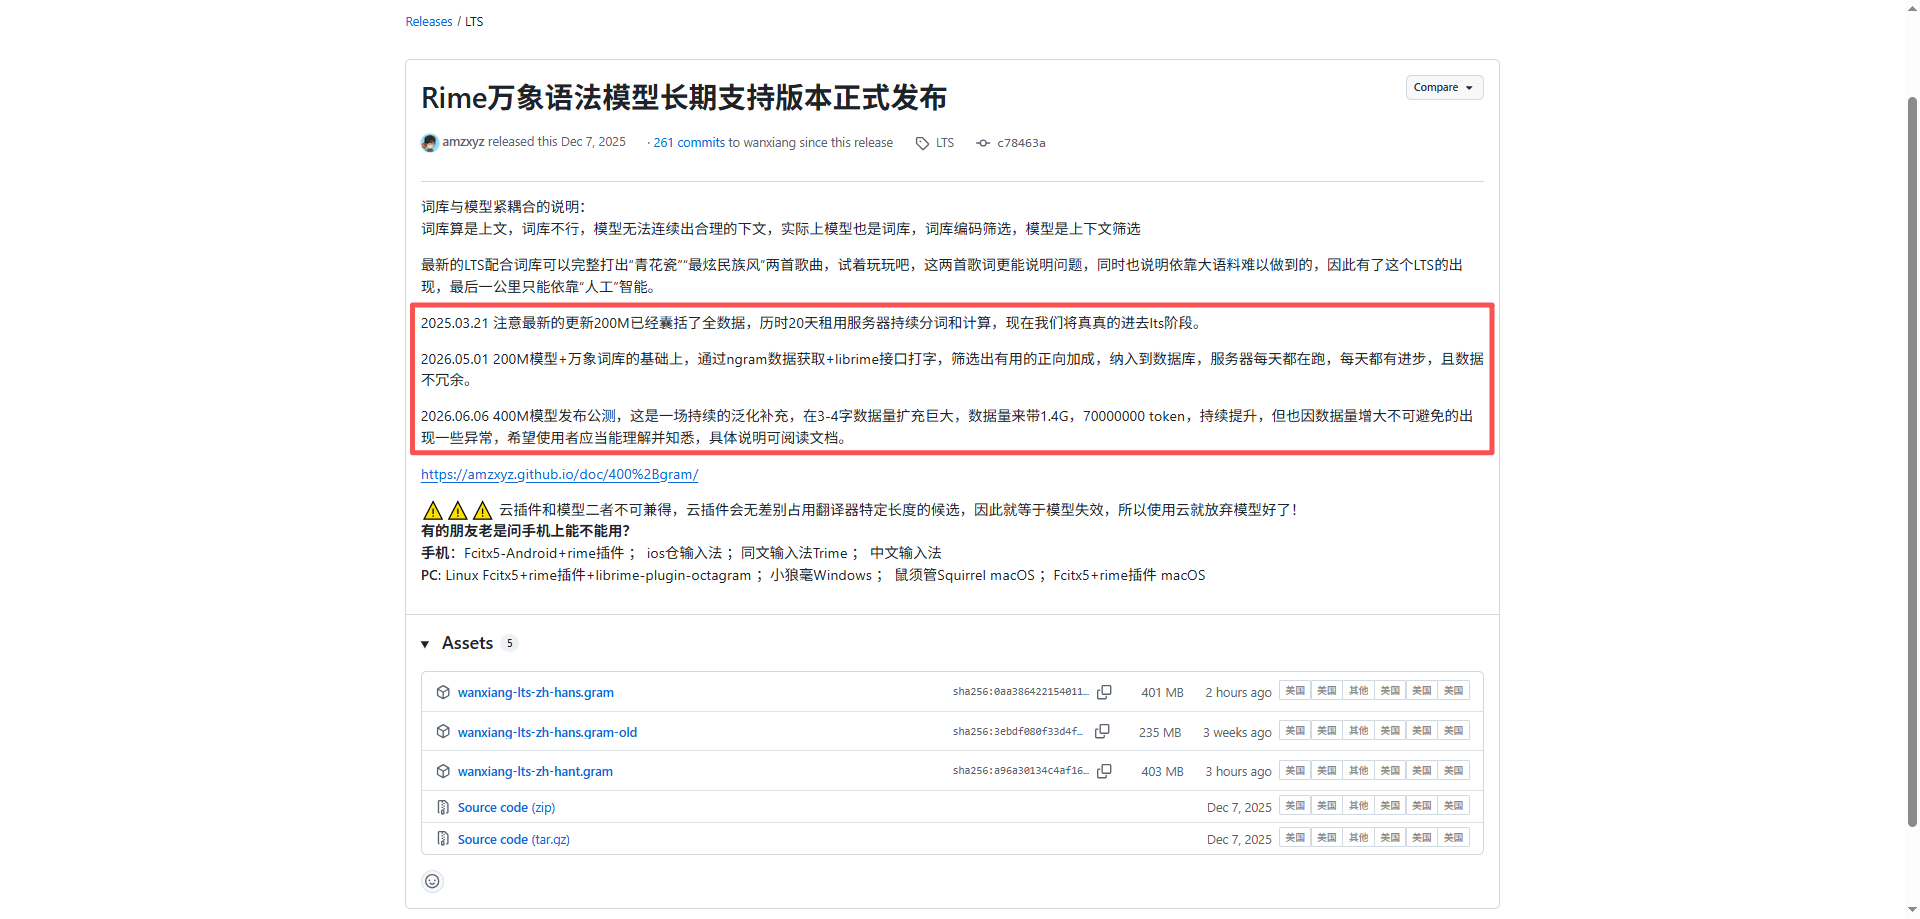Screen dimensions: 1920x919
Task: Click 其他 mirror button for wanxiang-lts-zh-hans.gram-old
Action: (x=1358, y=731)
